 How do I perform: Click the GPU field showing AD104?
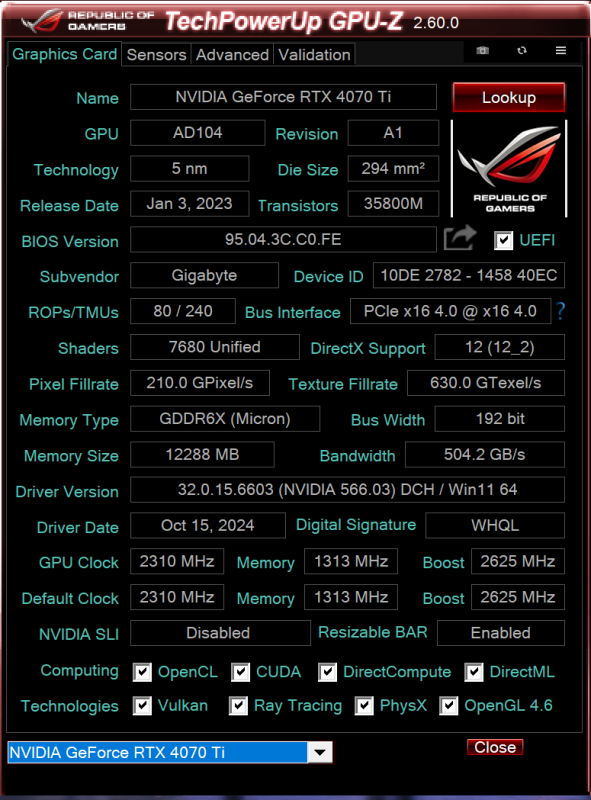pyautogui.click(x=198, y=133)
